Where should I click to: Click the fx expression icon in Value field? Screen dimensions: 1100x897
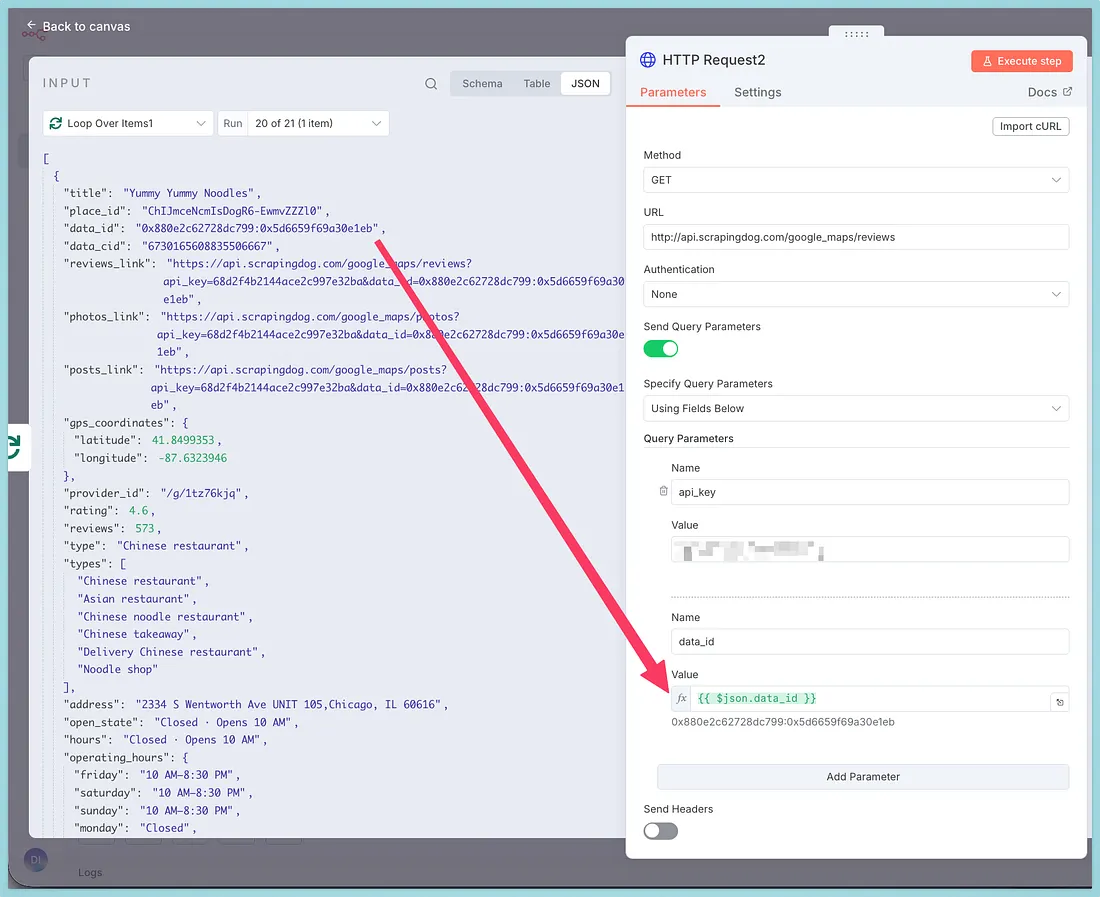coord(682,698)
